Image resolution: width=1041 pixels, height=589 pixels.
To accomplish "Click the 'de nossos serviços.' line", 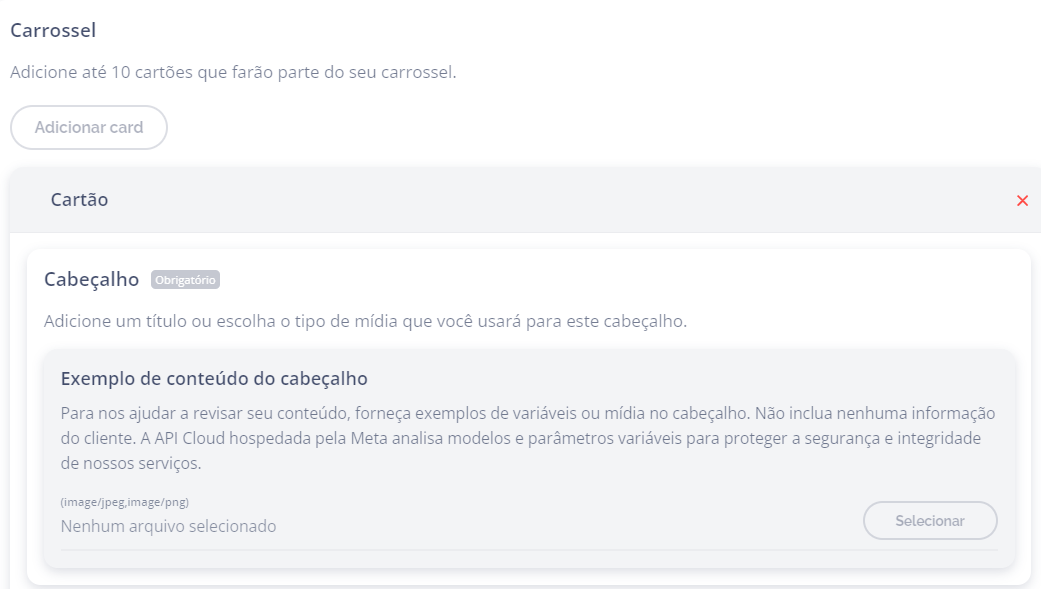I will 131,464.
